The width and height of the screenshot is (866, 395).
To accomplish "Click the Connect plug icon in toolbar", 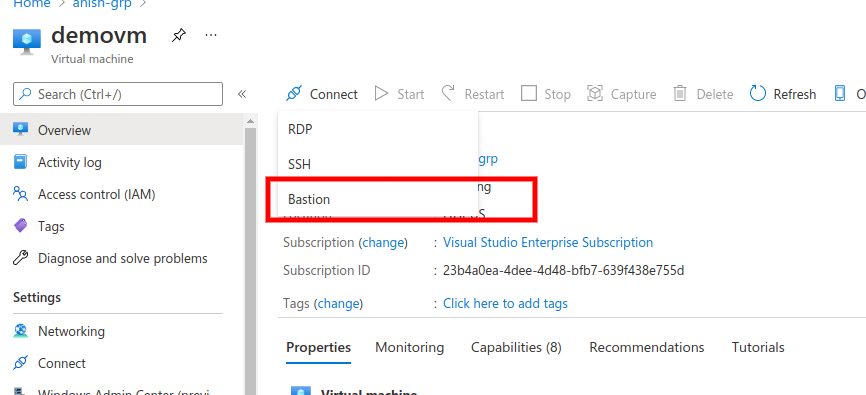I will point(294,93).
